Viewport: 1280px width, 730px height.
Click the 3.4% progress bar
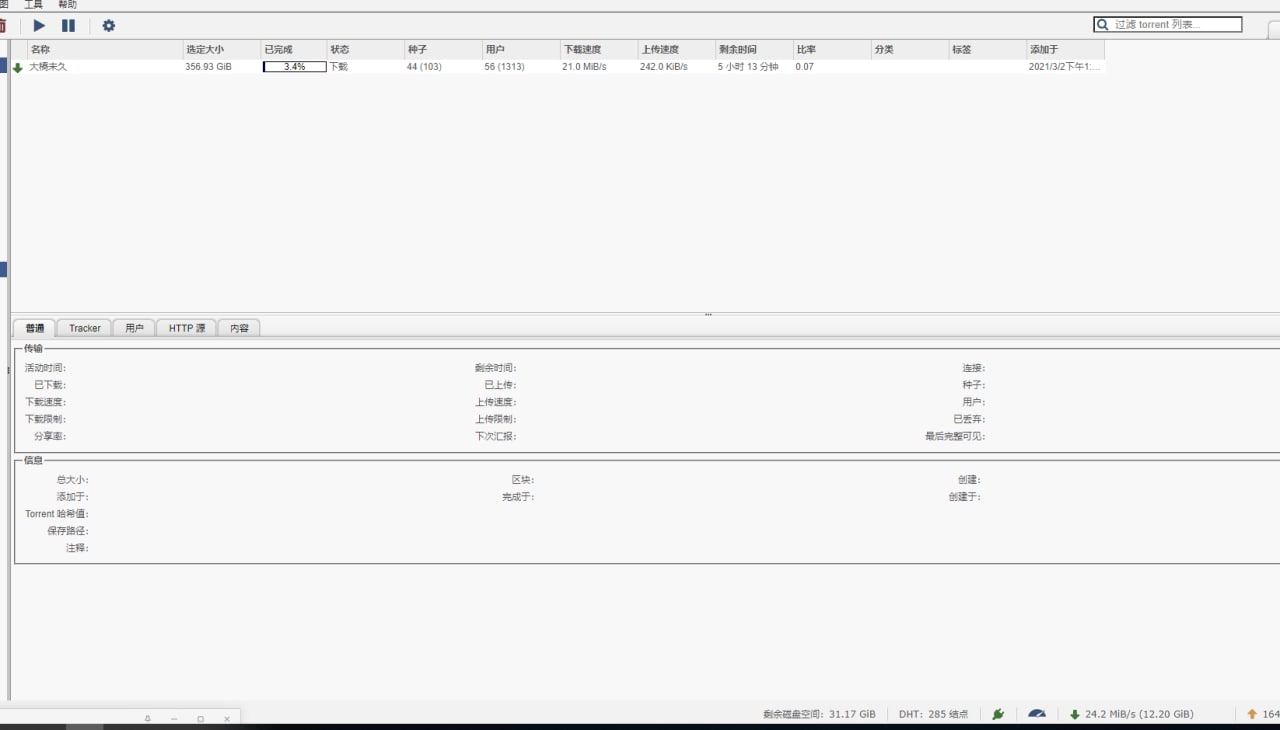pyautogui.click(x=295, y=67)
